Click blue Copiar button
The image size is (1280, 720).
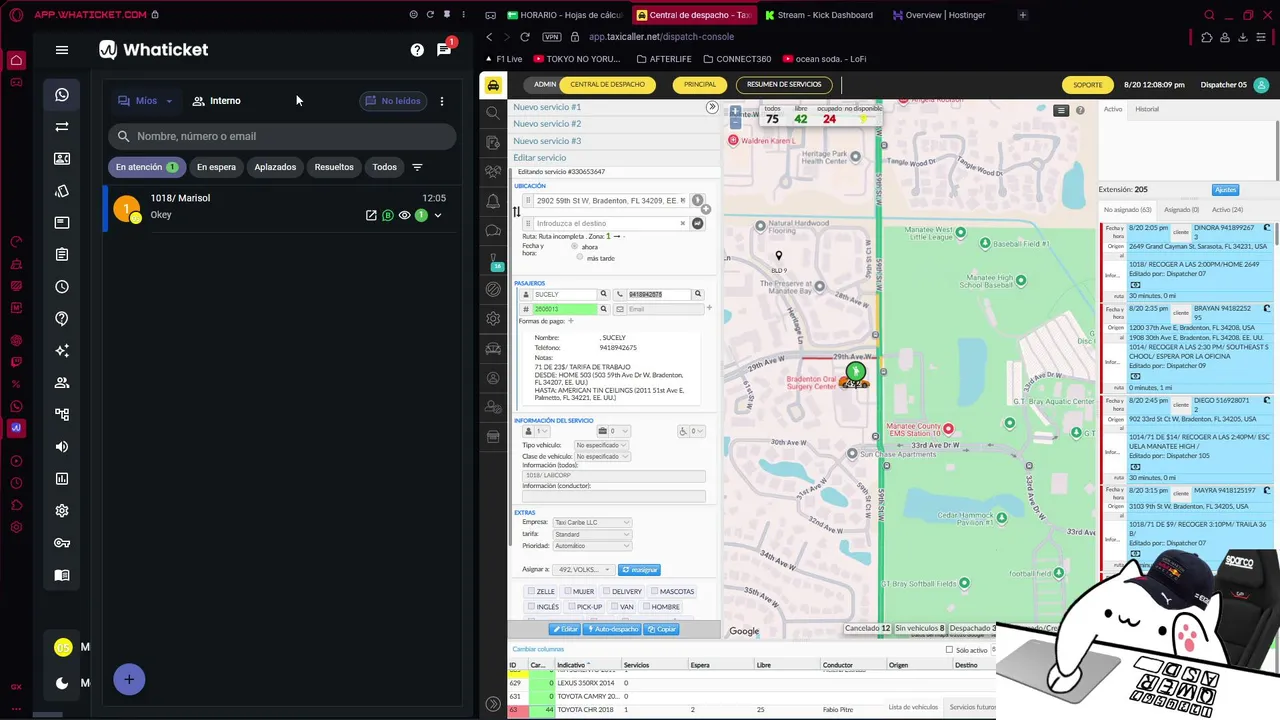[x=662, y=629]
